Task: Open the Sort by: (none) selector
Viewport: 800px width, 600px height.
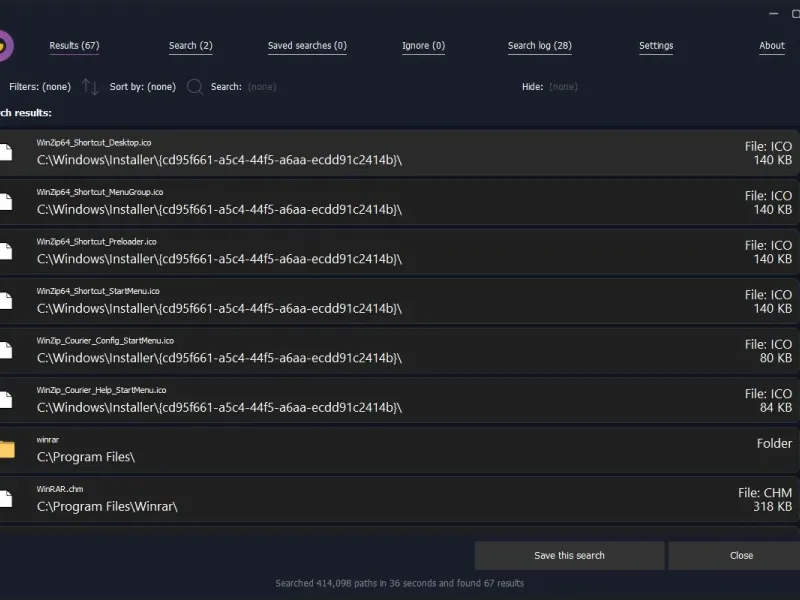Action: click(x=143, y=87)
